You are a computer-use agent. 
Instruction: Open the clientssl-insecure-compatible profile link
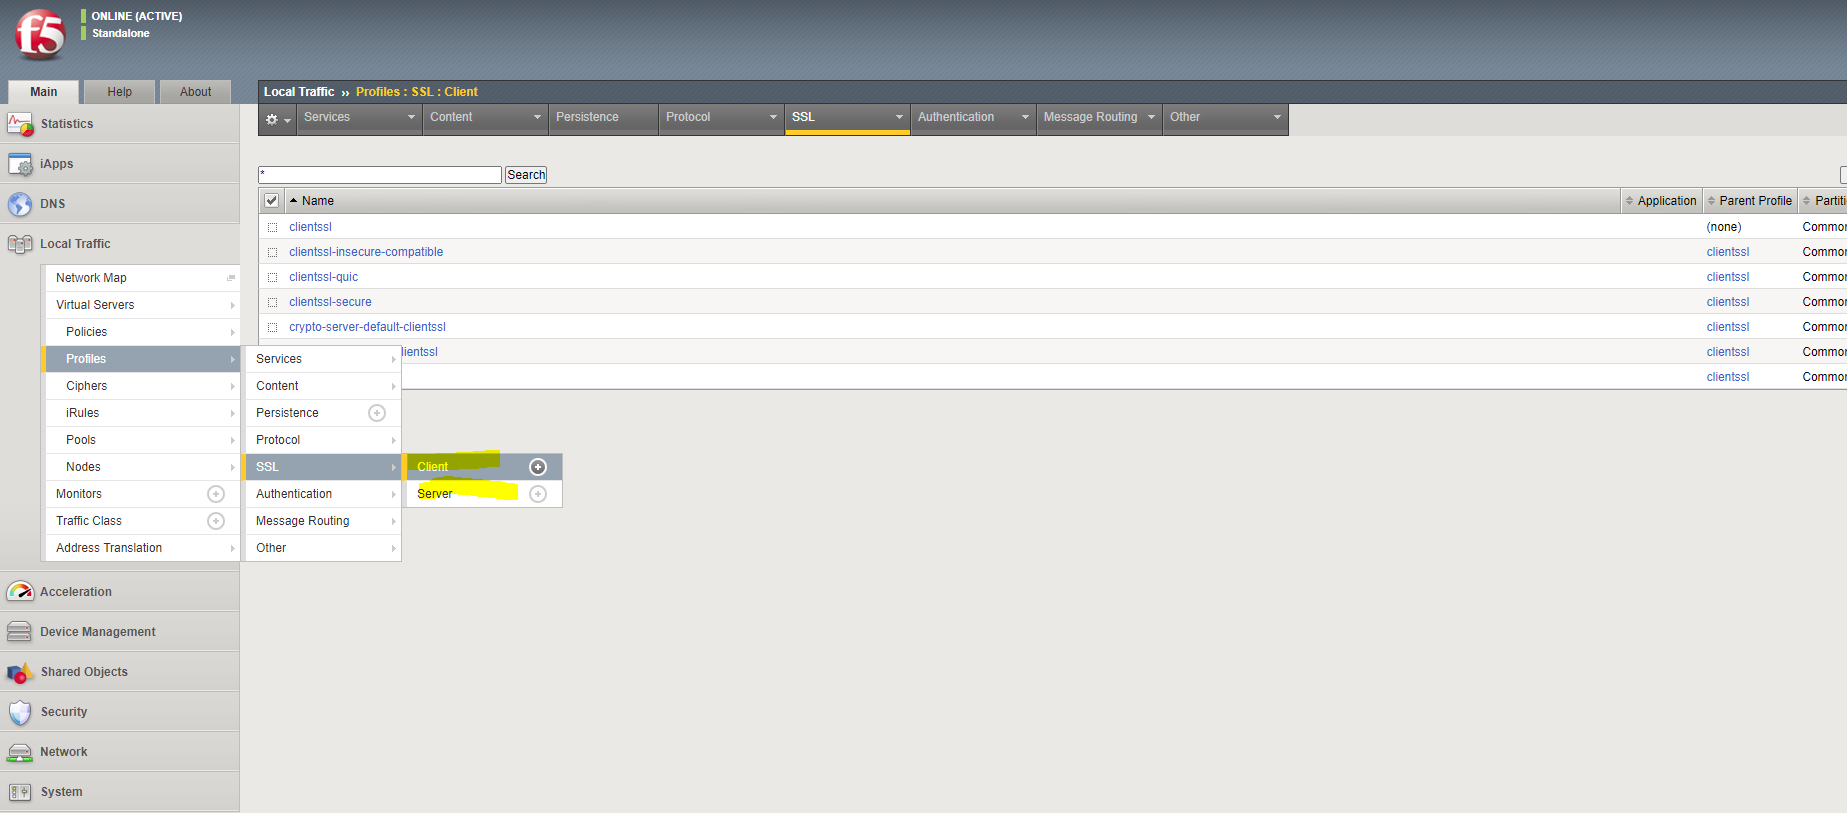point(366,252)
